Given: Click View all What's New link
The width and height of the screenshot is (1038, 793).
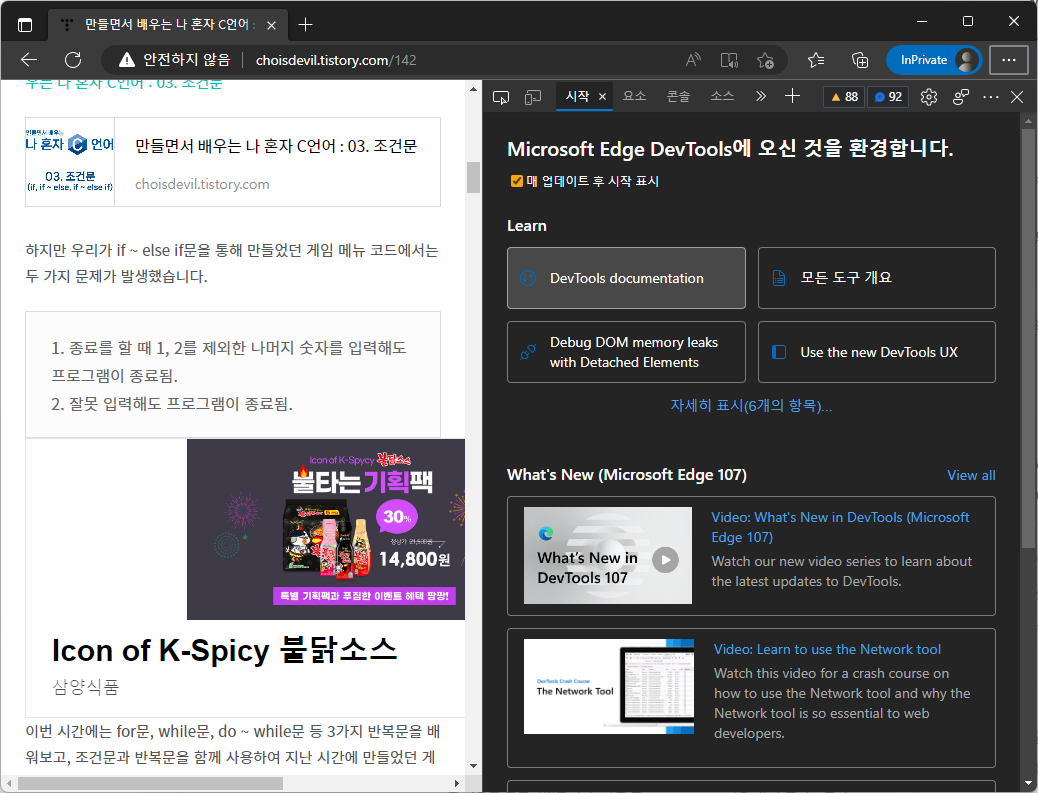Looking at the screenshot, I should pos(971,475).
